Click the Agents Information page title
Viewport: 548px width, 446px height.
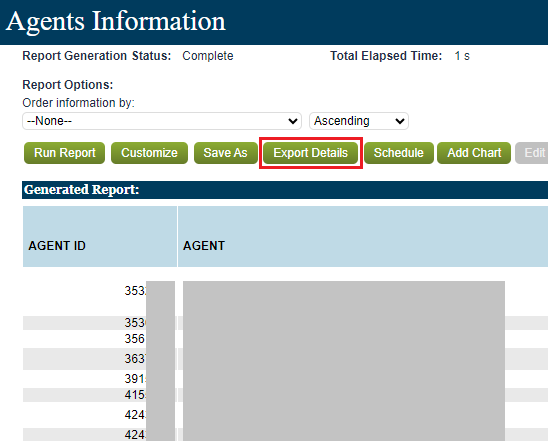[x=116, y=21]
